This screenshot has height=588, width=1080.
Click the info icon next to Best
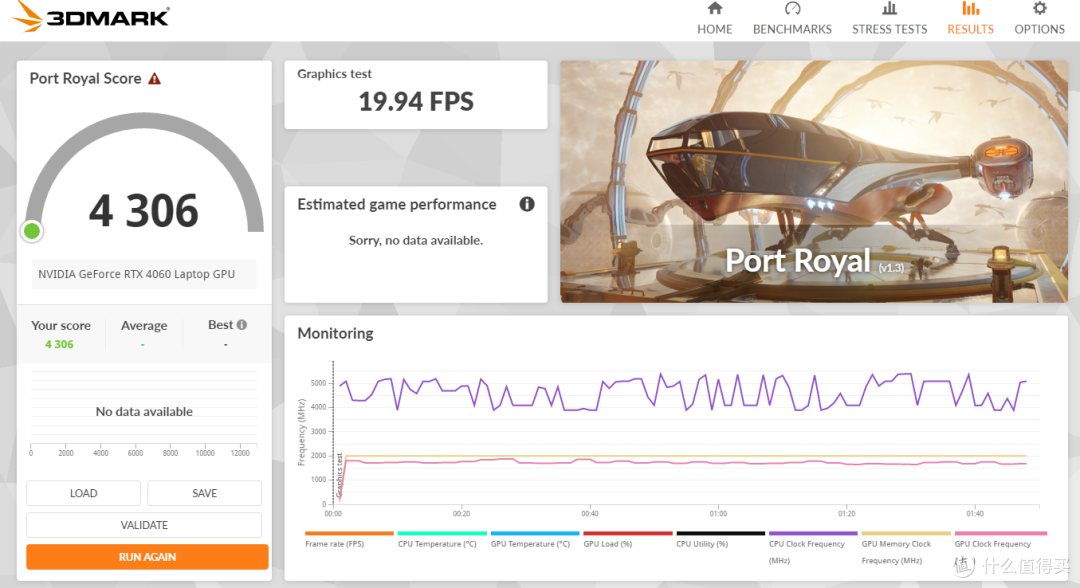pos(242,324)
